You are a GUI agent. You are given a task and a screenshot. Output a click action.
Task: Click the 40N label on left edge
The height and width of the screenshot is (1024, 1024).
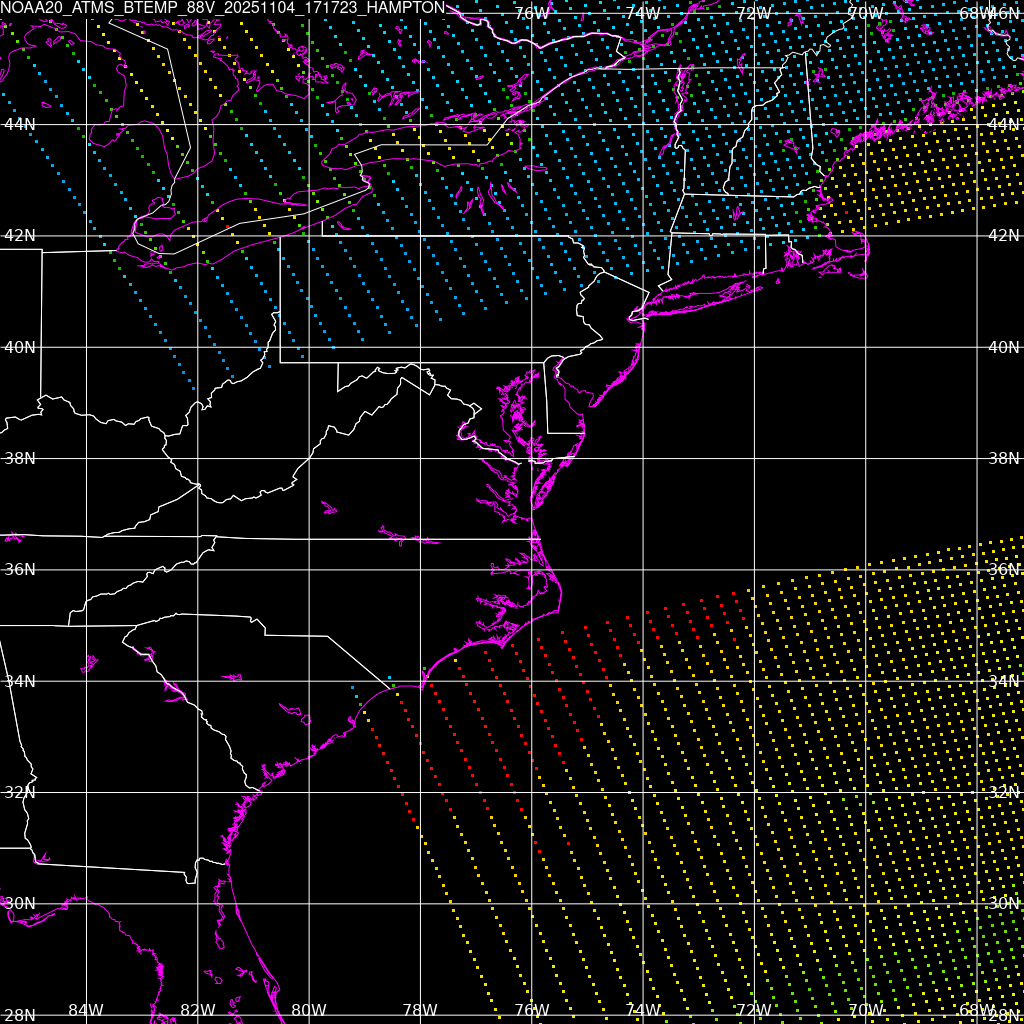point(20,347)
